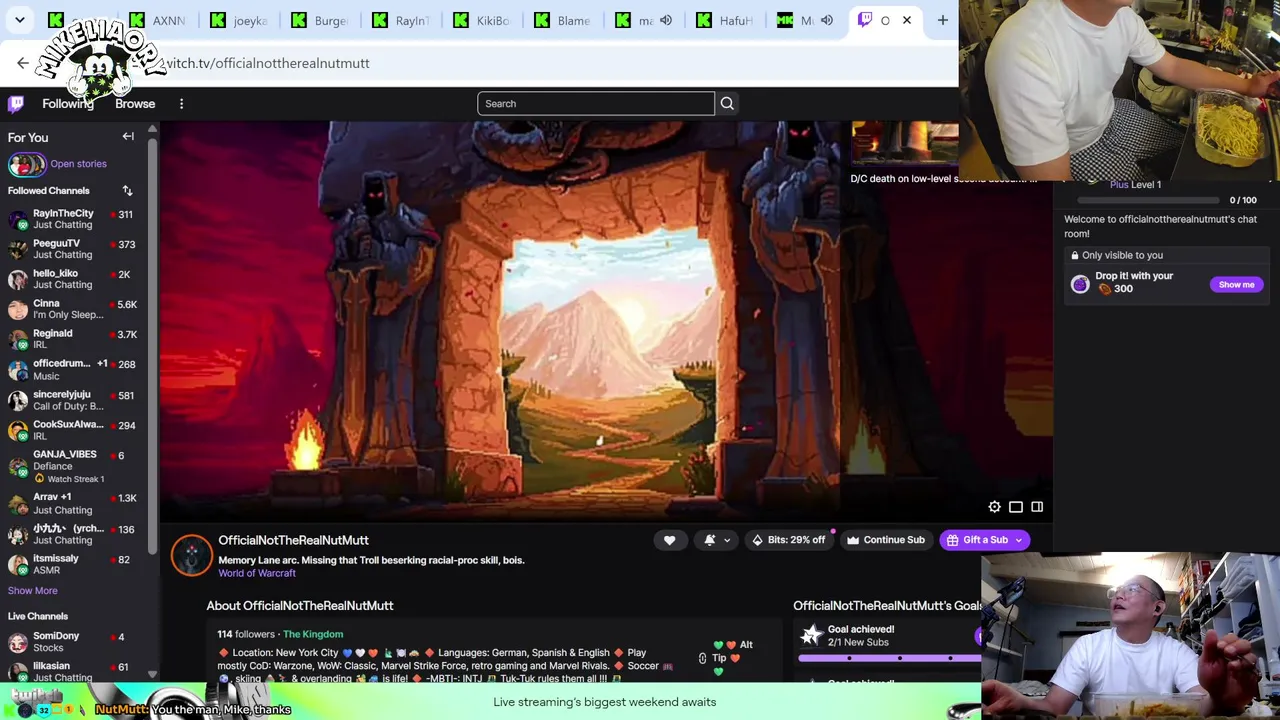Switch to the KikiBo browser tab
1280x720 pixels.
[x=482, y=20]
